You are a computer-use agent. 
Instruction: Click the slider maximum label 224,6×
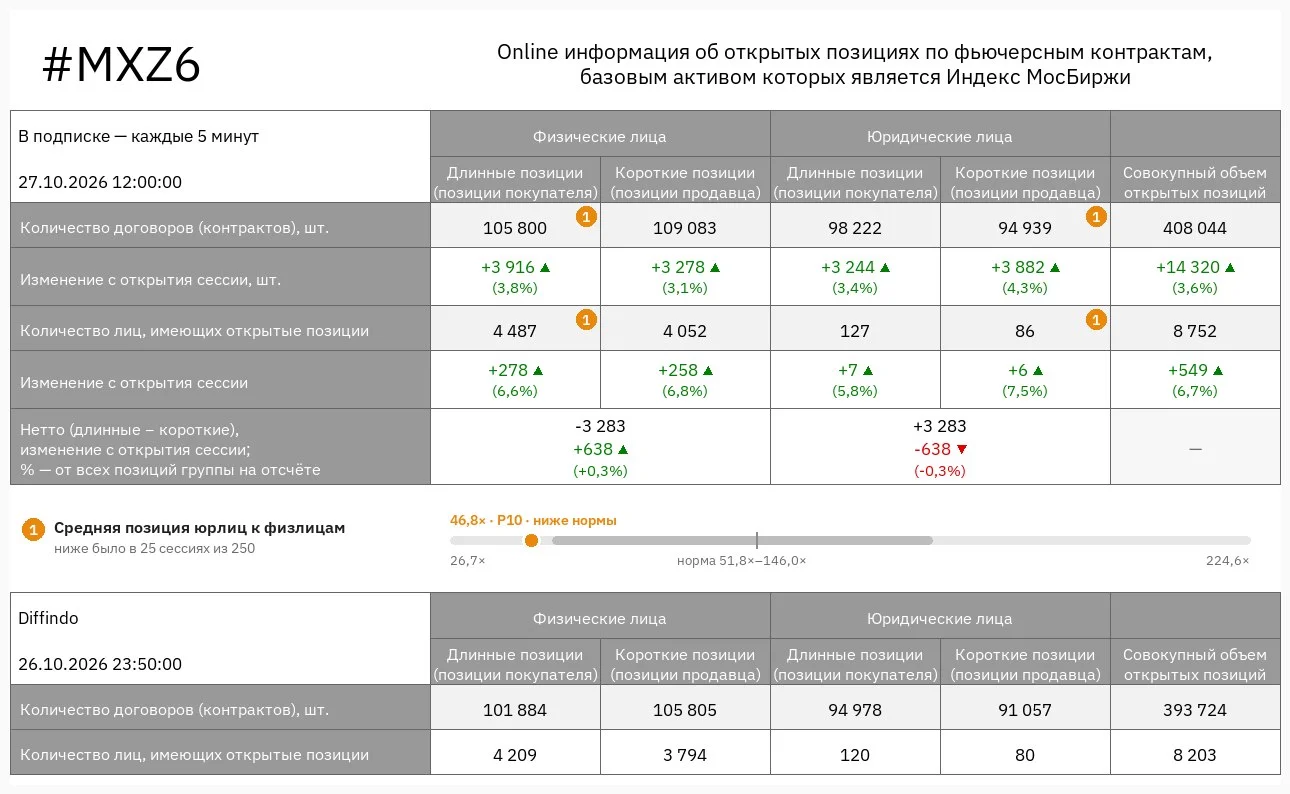[x=1227, y=561]
